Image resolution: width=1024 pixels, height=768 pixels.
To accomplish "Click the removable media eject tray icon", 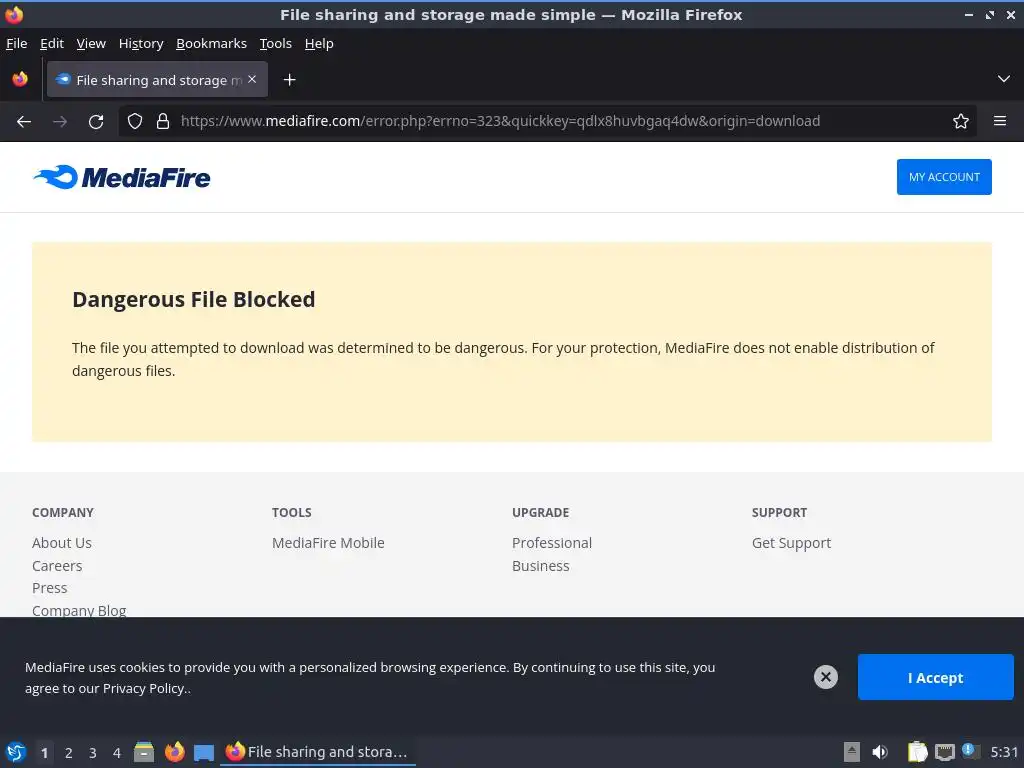I will (852, 752).
